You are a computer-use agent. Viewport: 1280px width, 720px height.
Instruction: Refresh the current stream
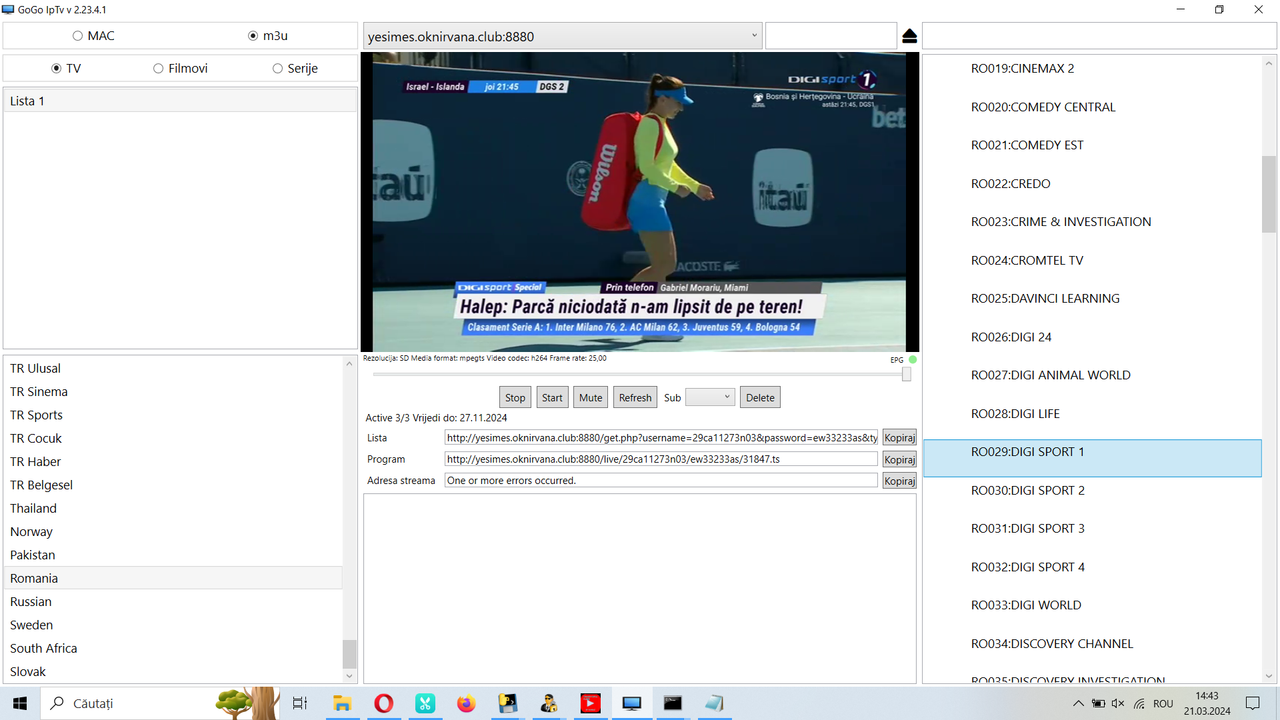pos(635,397)
